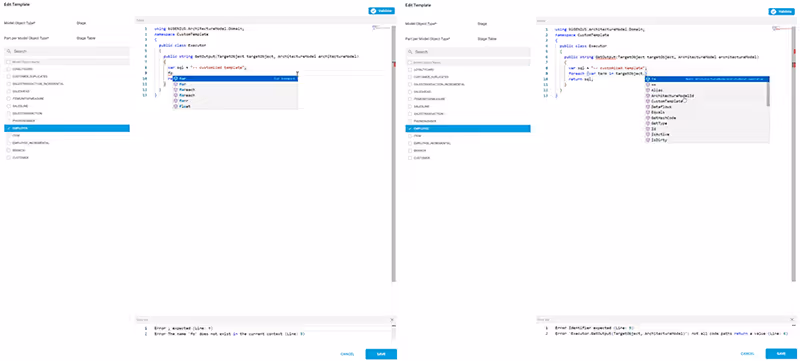Screen dimensions: 800x361
Task: Click the ';expected' error line in left panel
Action: coord(184,328)
